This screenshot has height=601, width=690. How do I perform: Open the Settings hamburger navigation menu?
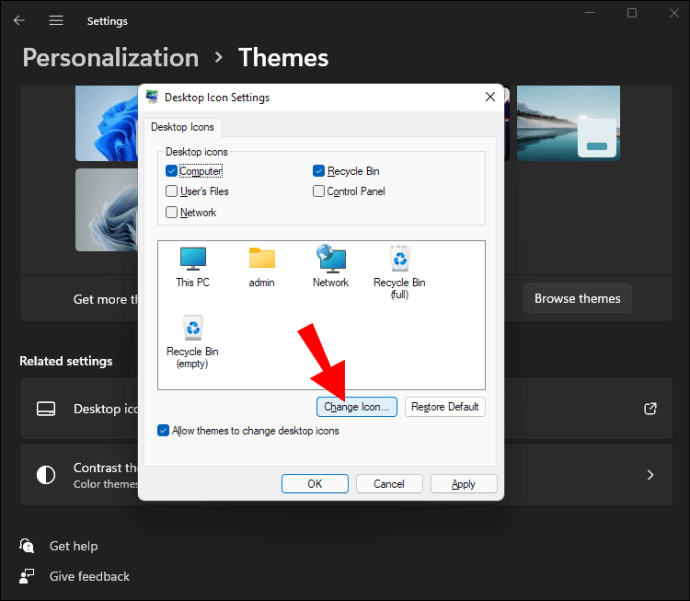56,20
